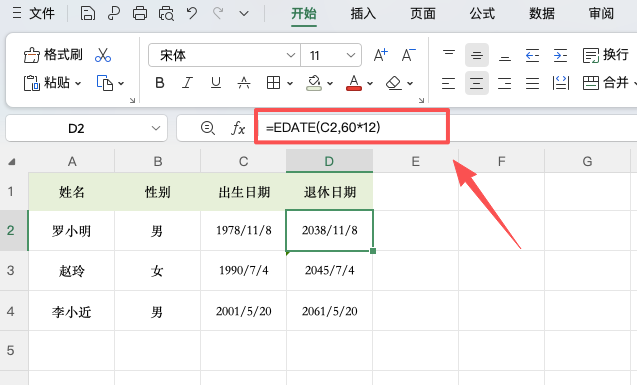Click the export to PDF icon
637x385 pixels.
(114, 13)
